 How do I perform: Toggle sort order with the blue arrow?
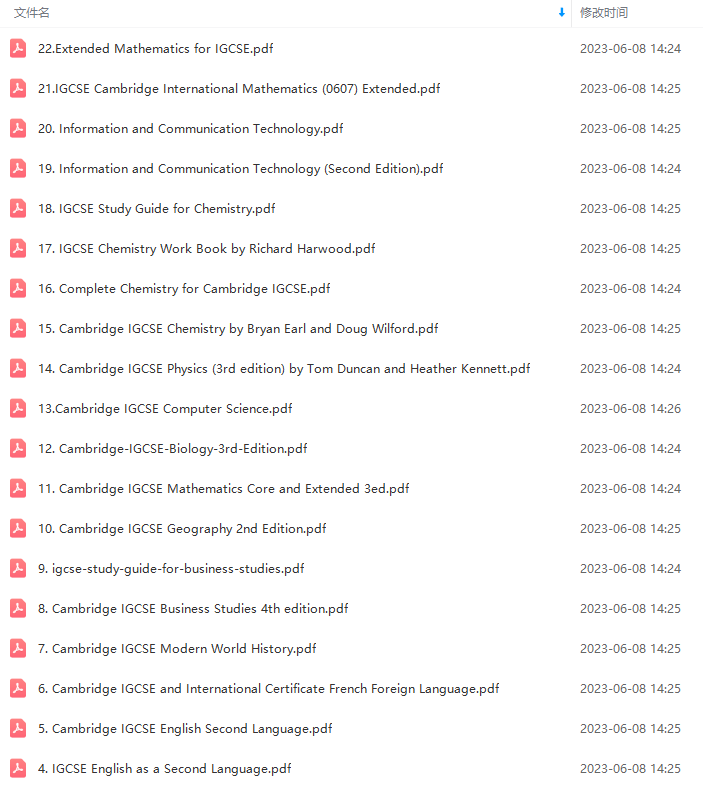click(x=562, y=13)
